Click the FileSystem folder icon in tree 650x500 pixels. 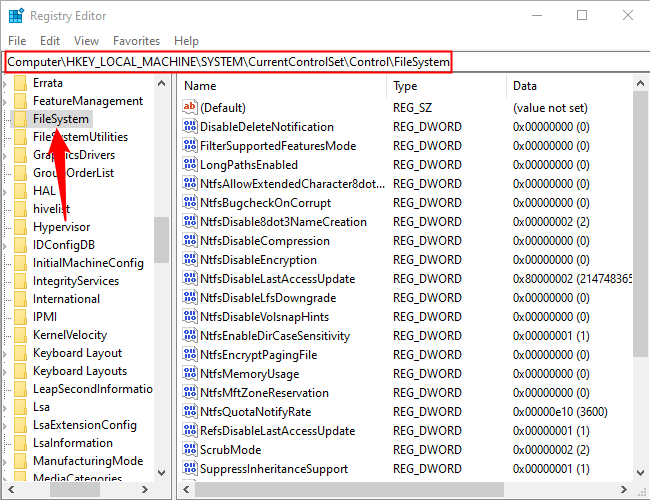pyautogui.click(x=20, y=119)
